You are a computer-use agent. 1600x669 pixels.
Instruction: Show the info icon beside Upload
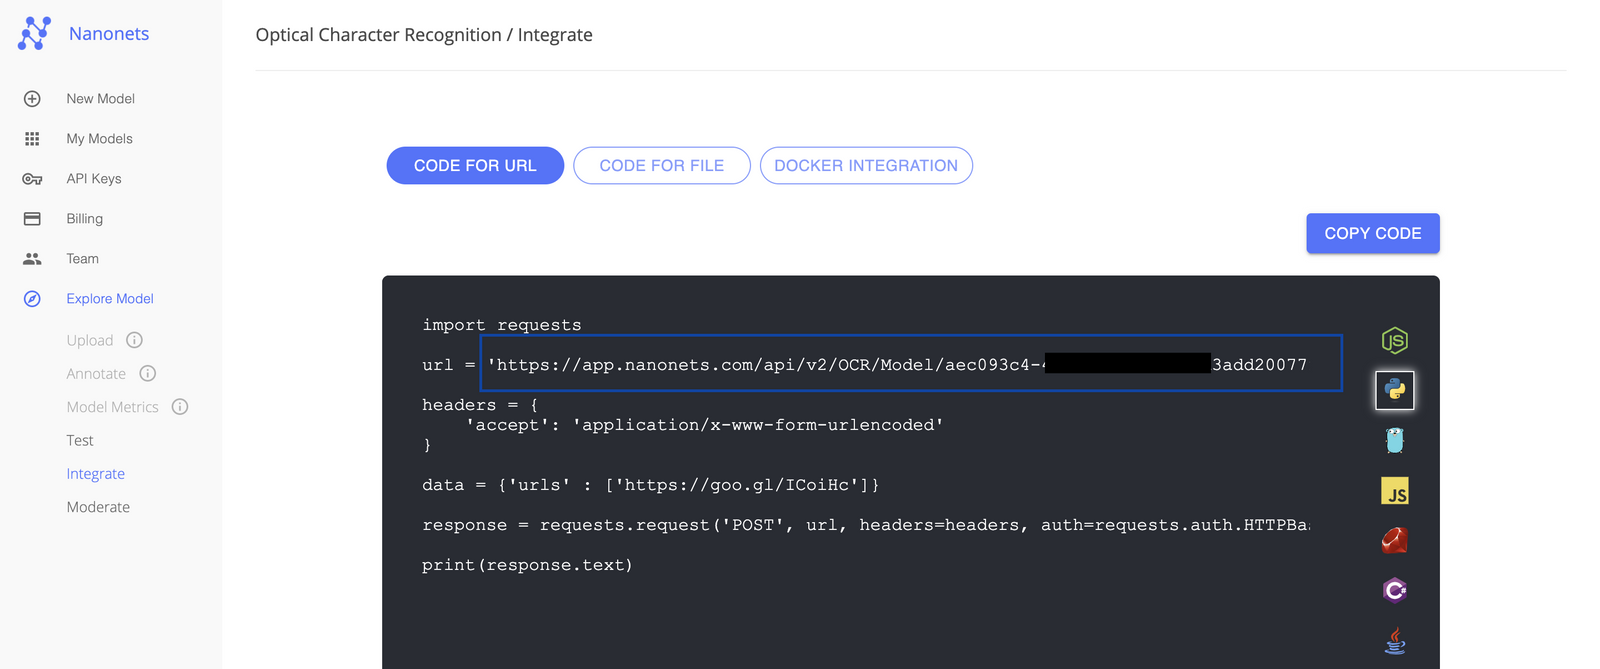(x=135, y=340)
